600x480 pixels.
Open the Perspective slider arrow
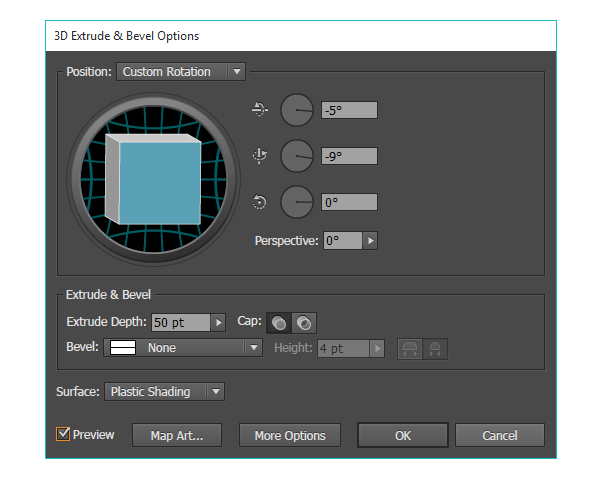point(370,241)
